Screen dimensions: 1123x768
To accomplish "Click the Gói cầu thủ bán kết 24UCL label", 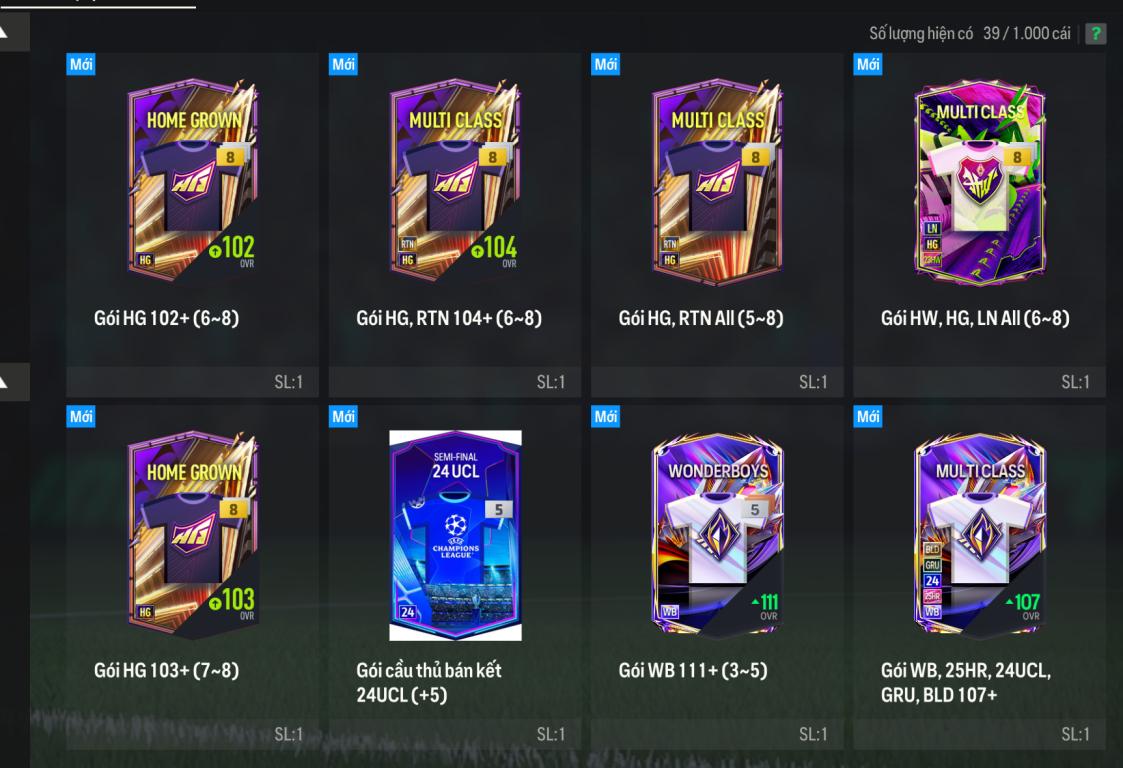I will [429, 683].
